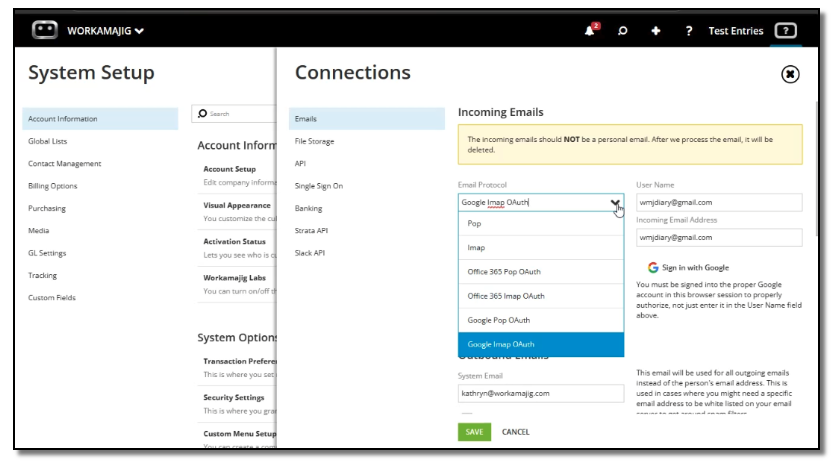Image resolution: width=833 pixels, height=464 pixels.
Task: Open Custom Fields section
Action: pyautogui.click(x=52, y=297)
